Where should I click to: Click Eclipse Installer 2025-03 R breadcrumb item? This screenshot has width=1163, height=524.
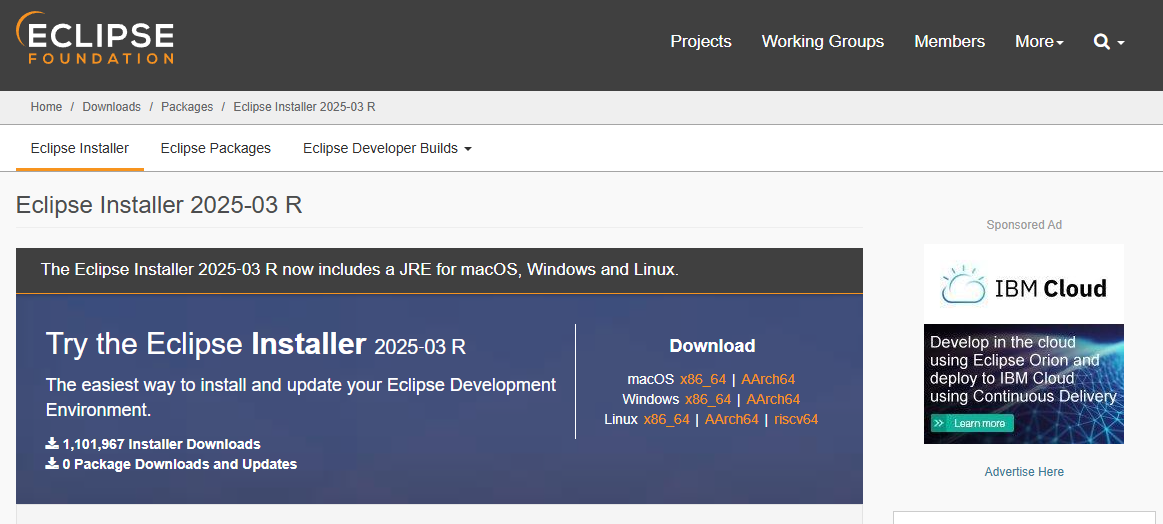click(304, 107)
